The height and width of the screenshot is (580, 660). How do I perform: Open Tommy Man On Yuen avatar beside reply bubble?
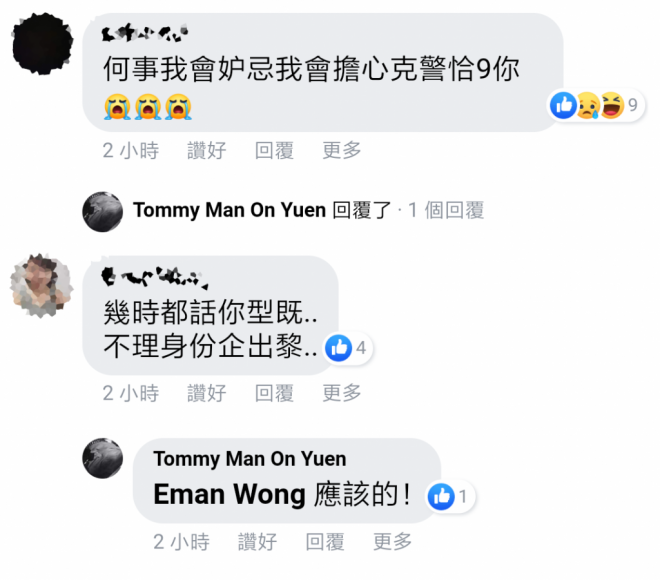coord(103,458)
